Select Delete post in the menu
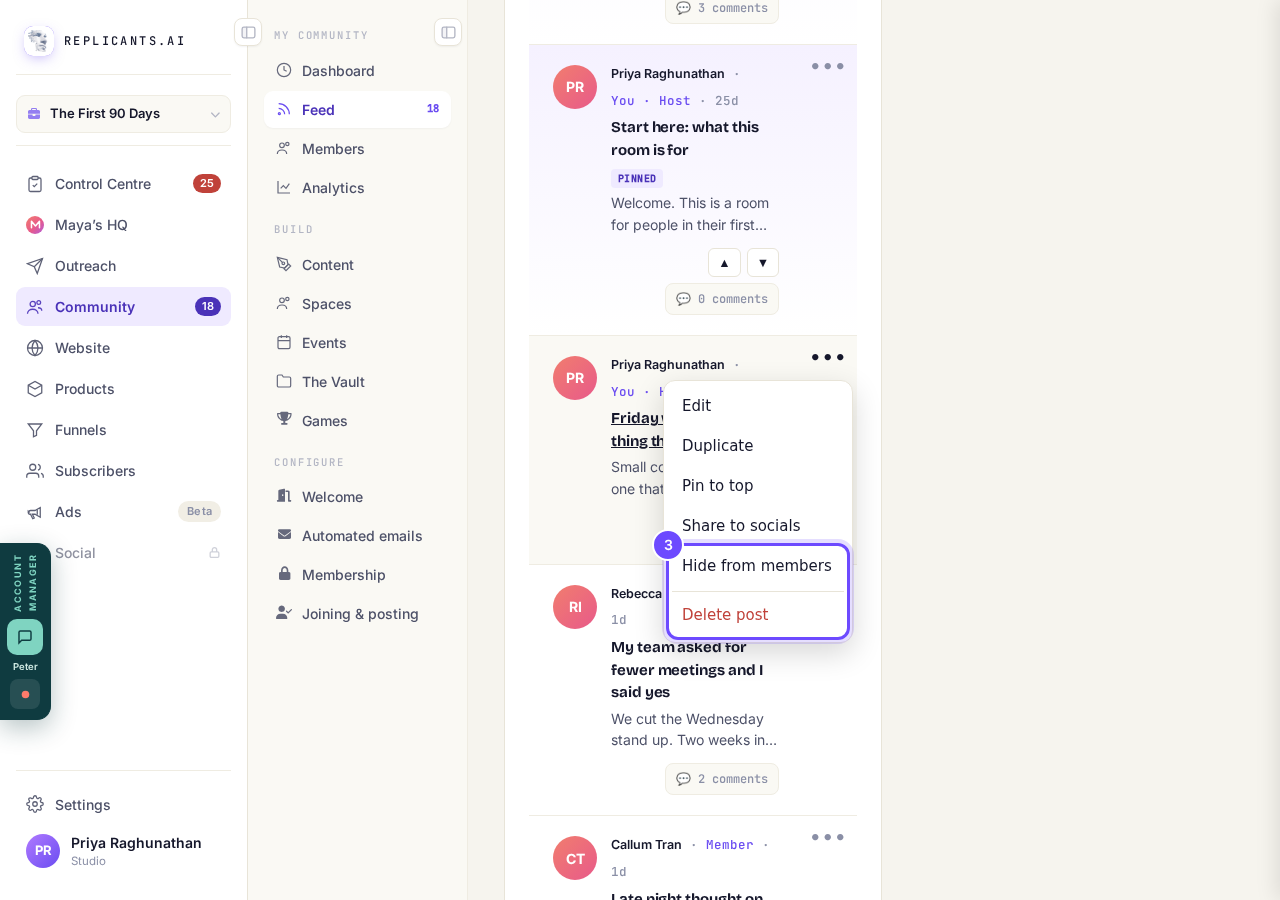 tap(758, 615)
